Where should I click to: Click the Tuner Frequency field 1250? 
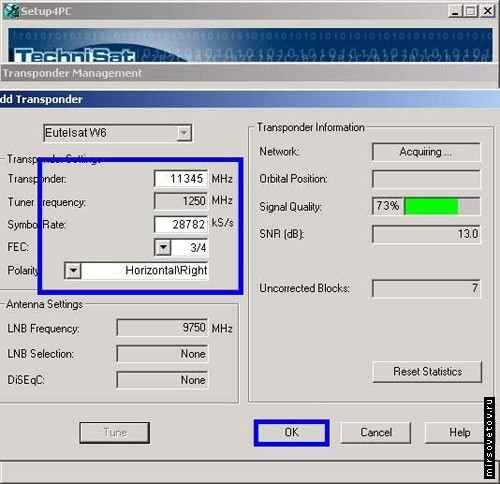pos(181,201)
